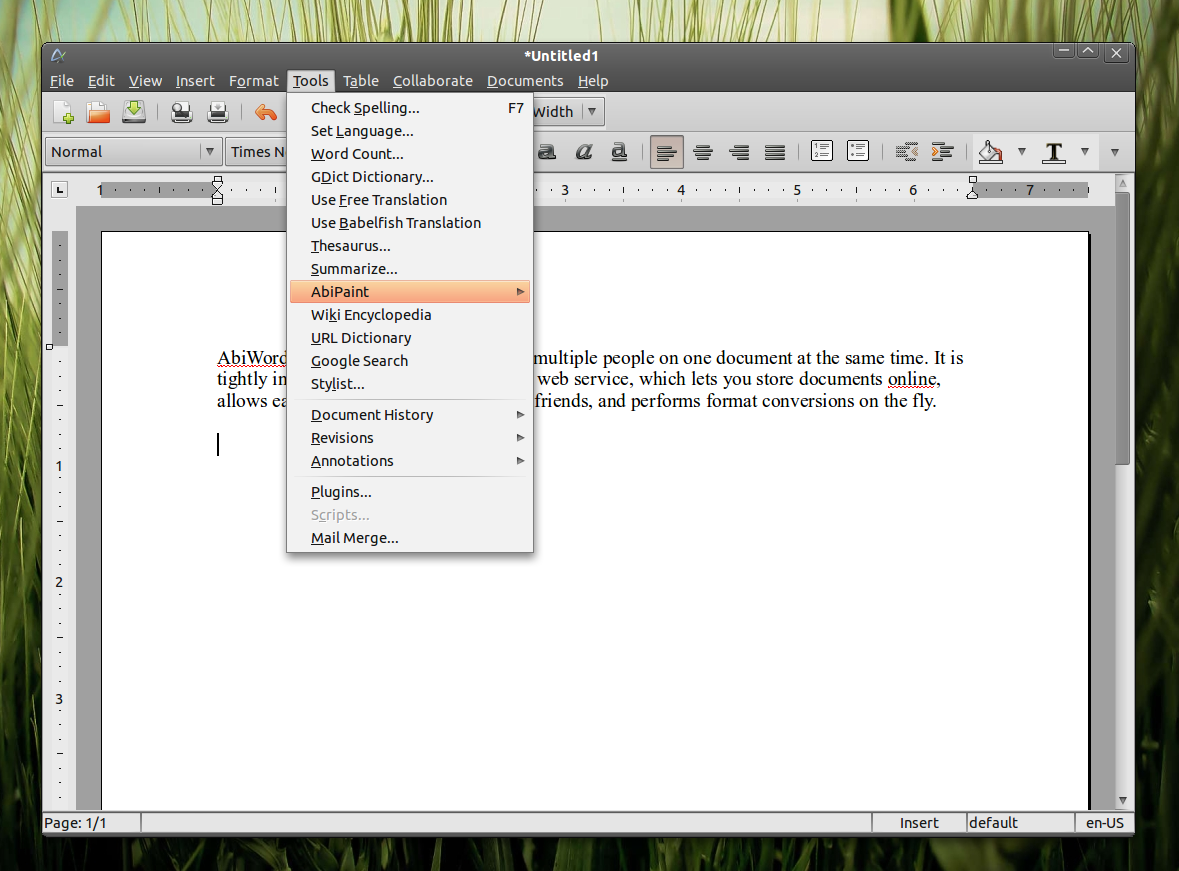Select Check Spelling from Tools menu
The image size is (1179, 871).
click(365, 107)
